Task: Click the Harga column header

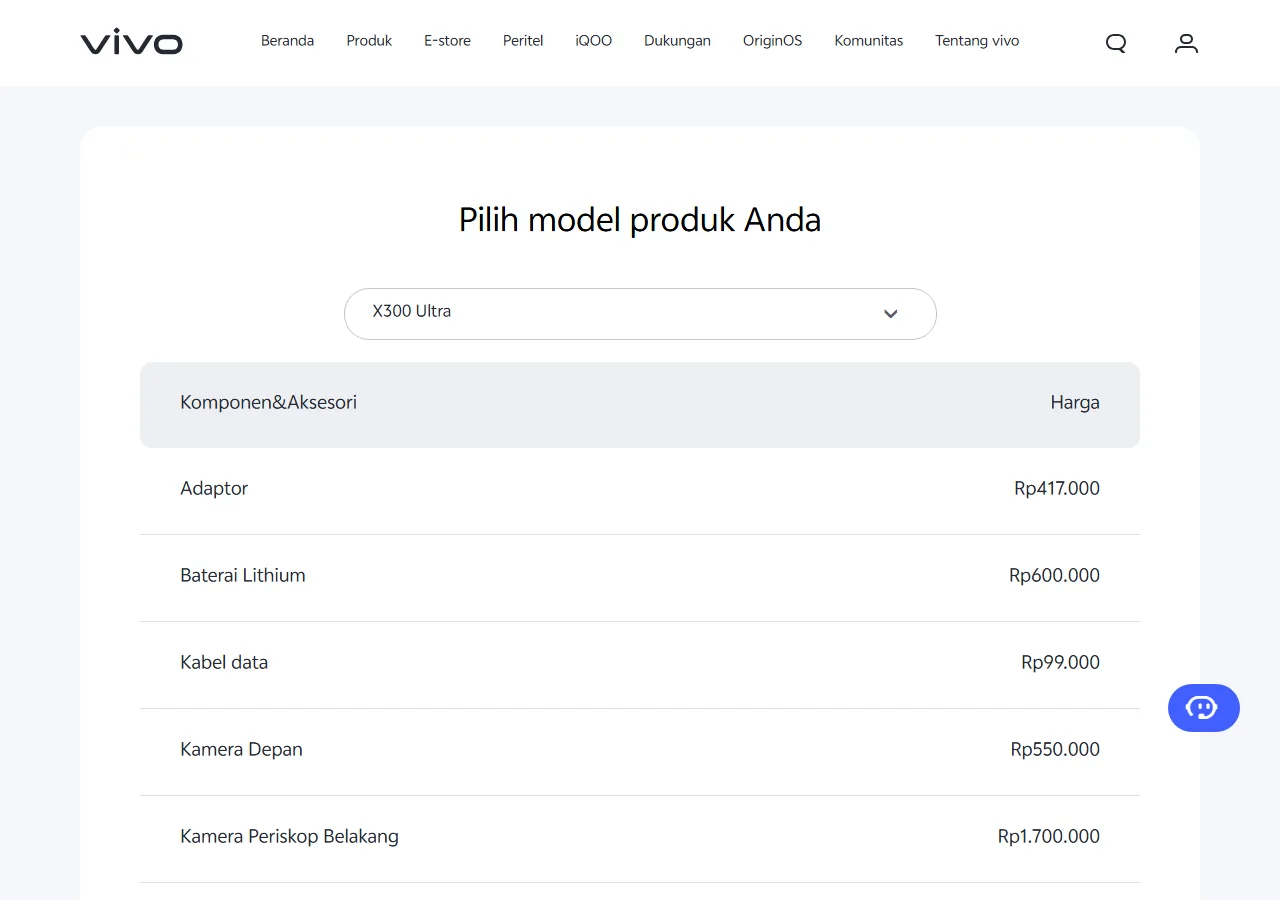Action: point(1075,403)
